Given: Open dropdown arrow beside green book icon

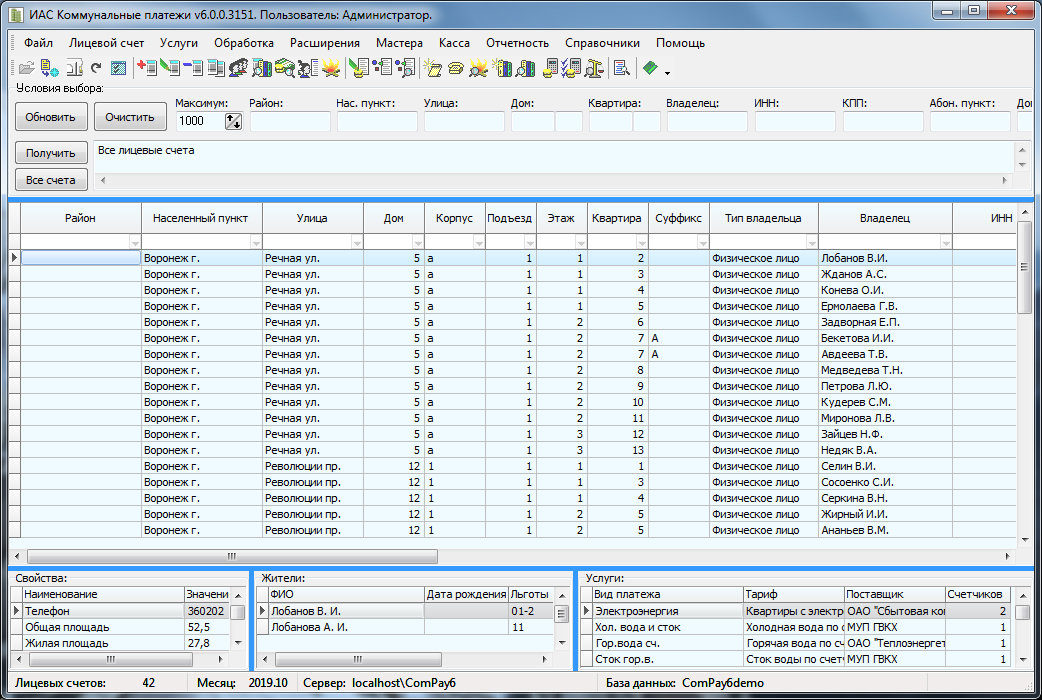Looking at the screenshot, I should pyautogui.click(x=666, y=72).
